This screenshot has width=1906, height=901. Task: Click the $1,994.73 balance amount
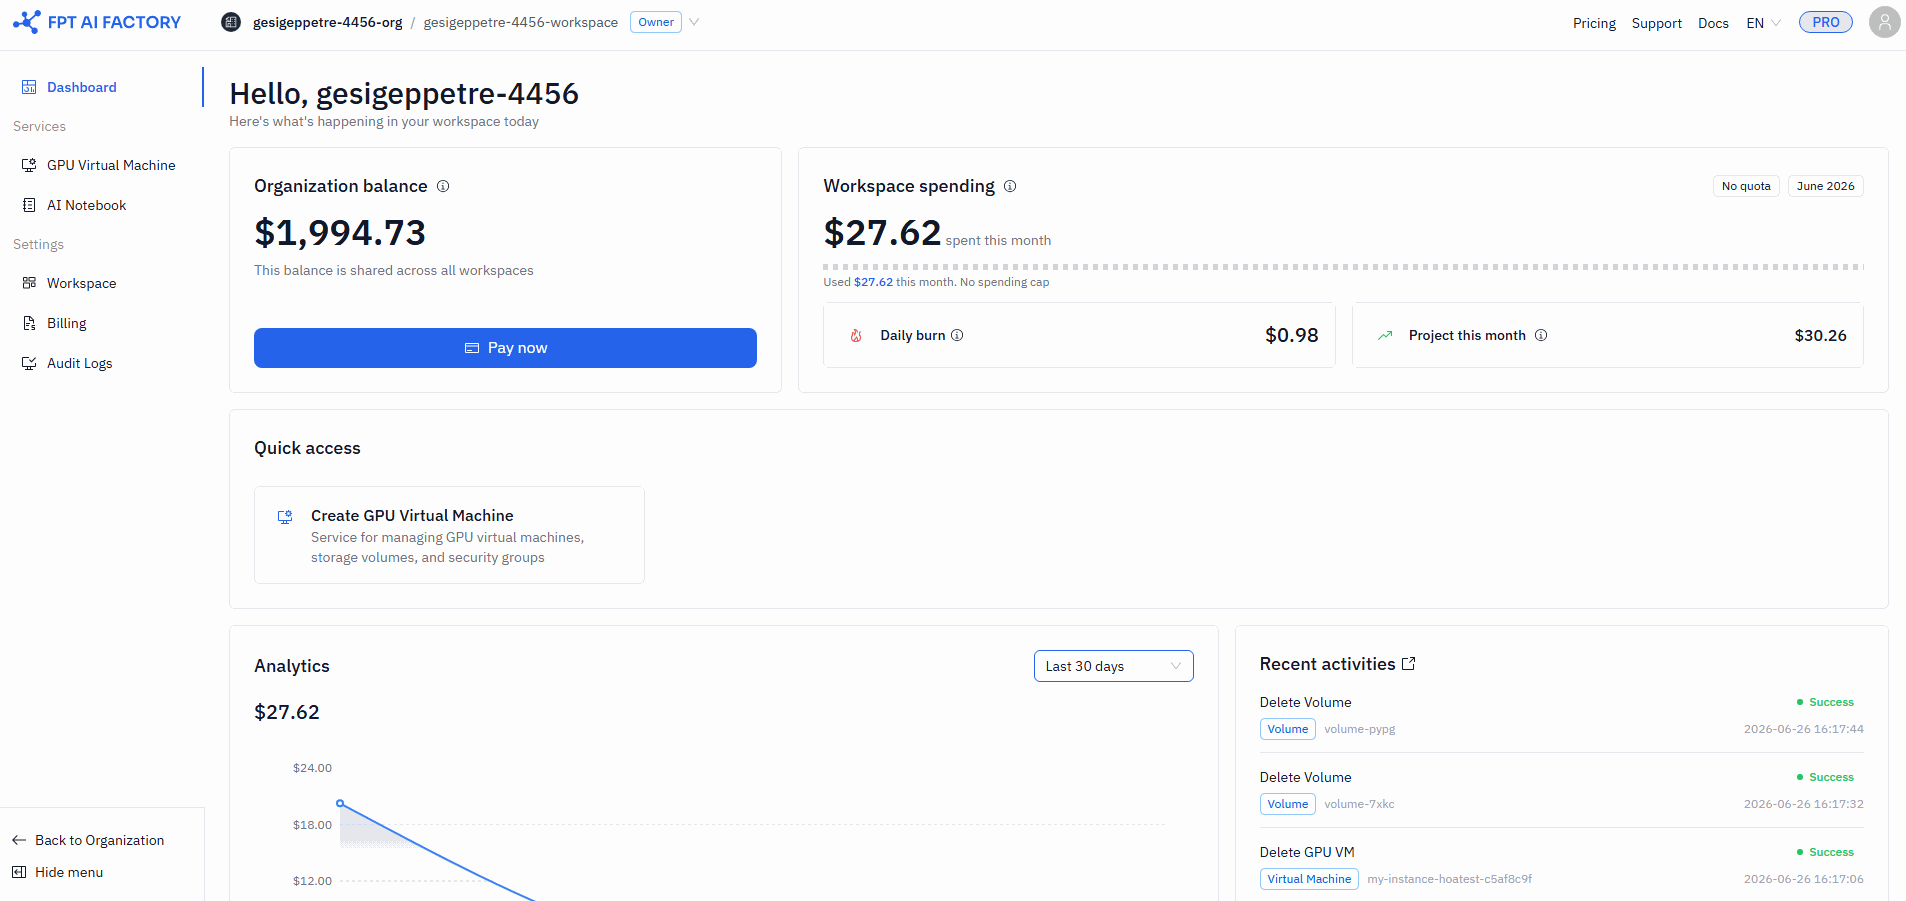pos(340,233)
